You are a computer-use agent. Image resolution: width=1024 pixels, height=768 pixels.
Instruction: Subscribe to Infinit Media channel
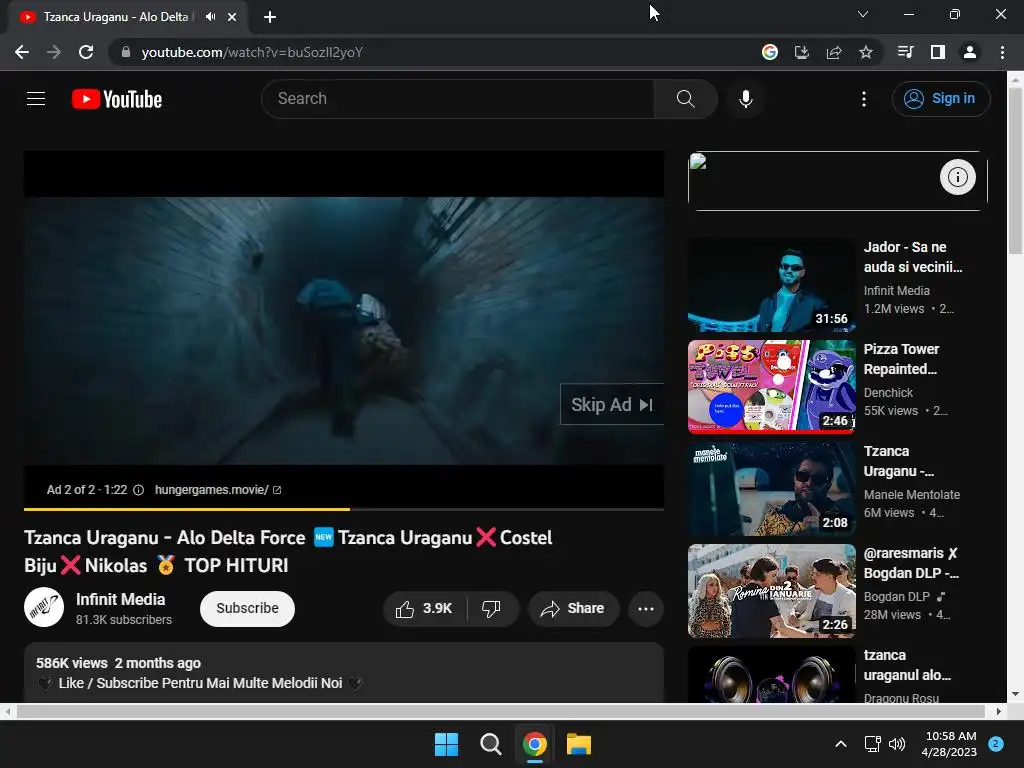tap(248, 609)
